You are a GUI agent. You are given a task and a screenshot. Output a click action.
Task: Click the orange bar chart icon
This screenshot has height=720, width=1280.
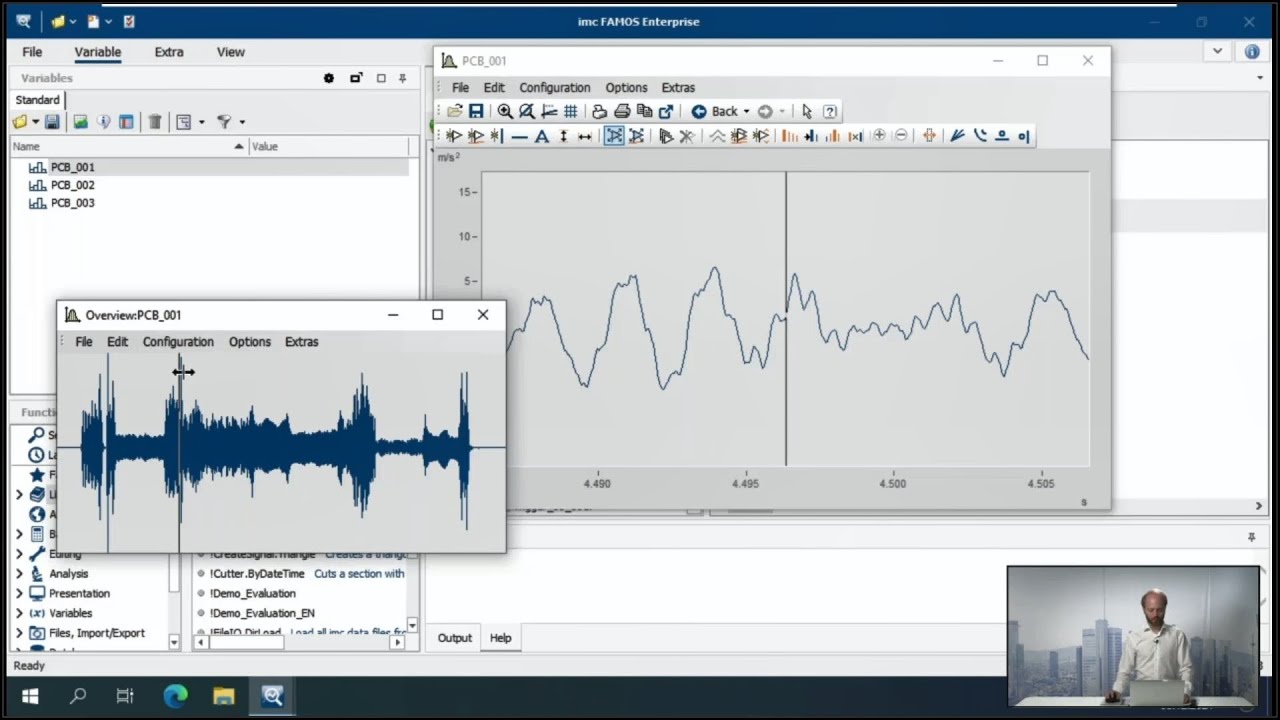pyautogui.click(x=789, y=136)
